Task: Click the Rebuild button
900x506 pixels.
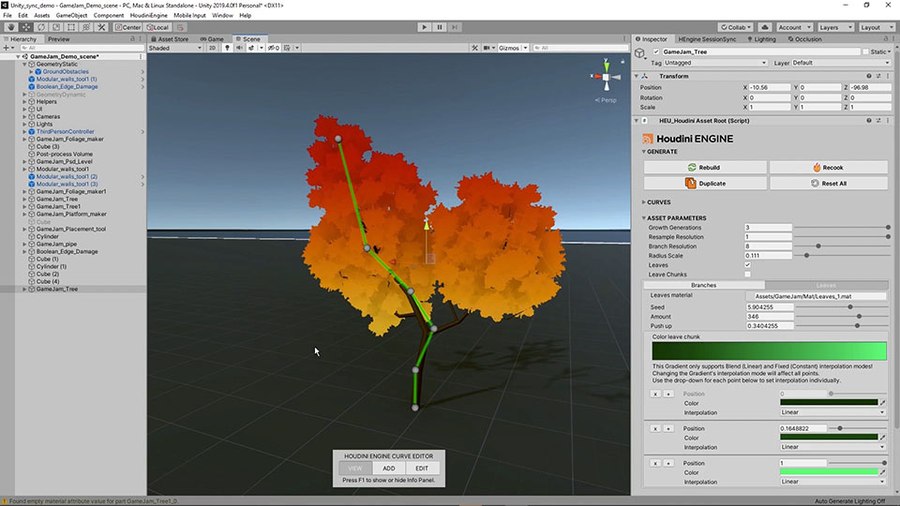Action: (705, 168)
